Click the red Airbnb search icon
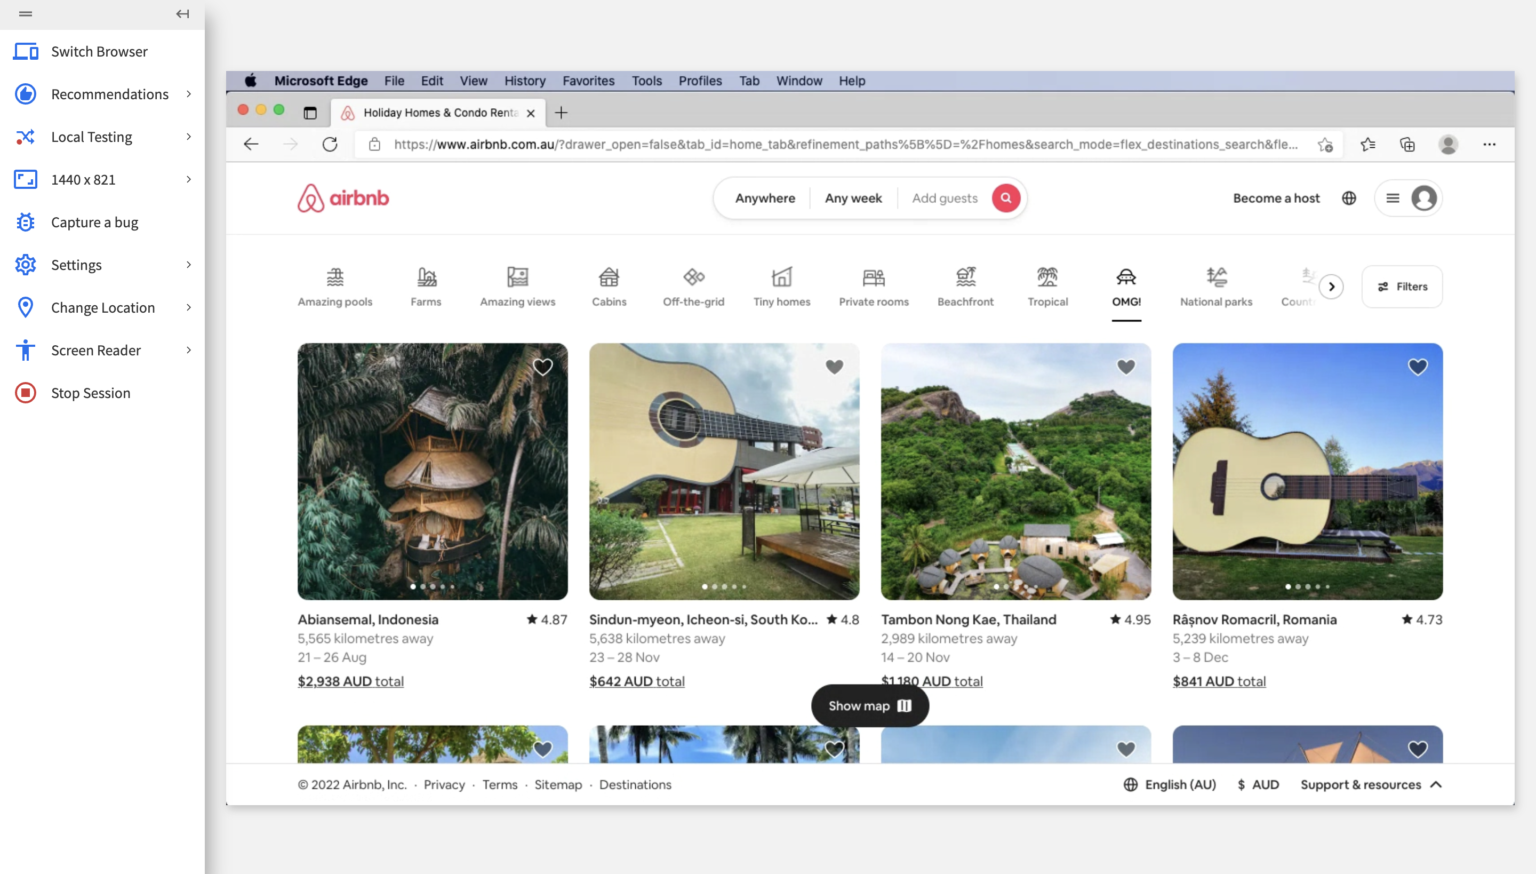The width and height of the screenshot is (1536, 874). (1006, 198)
